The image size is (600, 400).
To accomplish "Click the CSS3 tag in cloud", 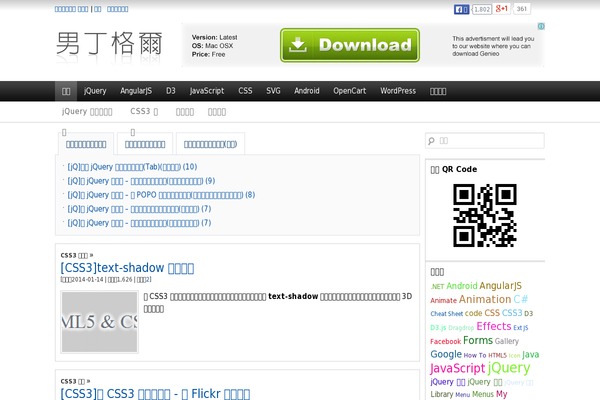I will tap(512, 313).
